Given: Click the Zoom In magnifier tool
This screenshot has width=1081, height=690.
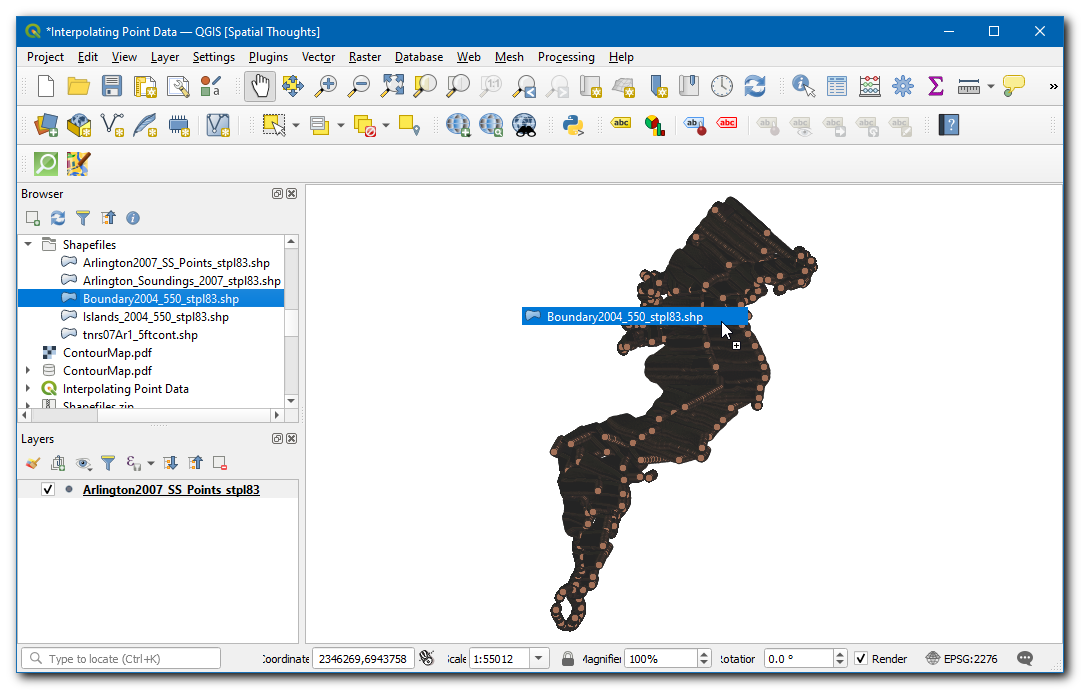Looking at the screenshot, I should pos(325,87).
